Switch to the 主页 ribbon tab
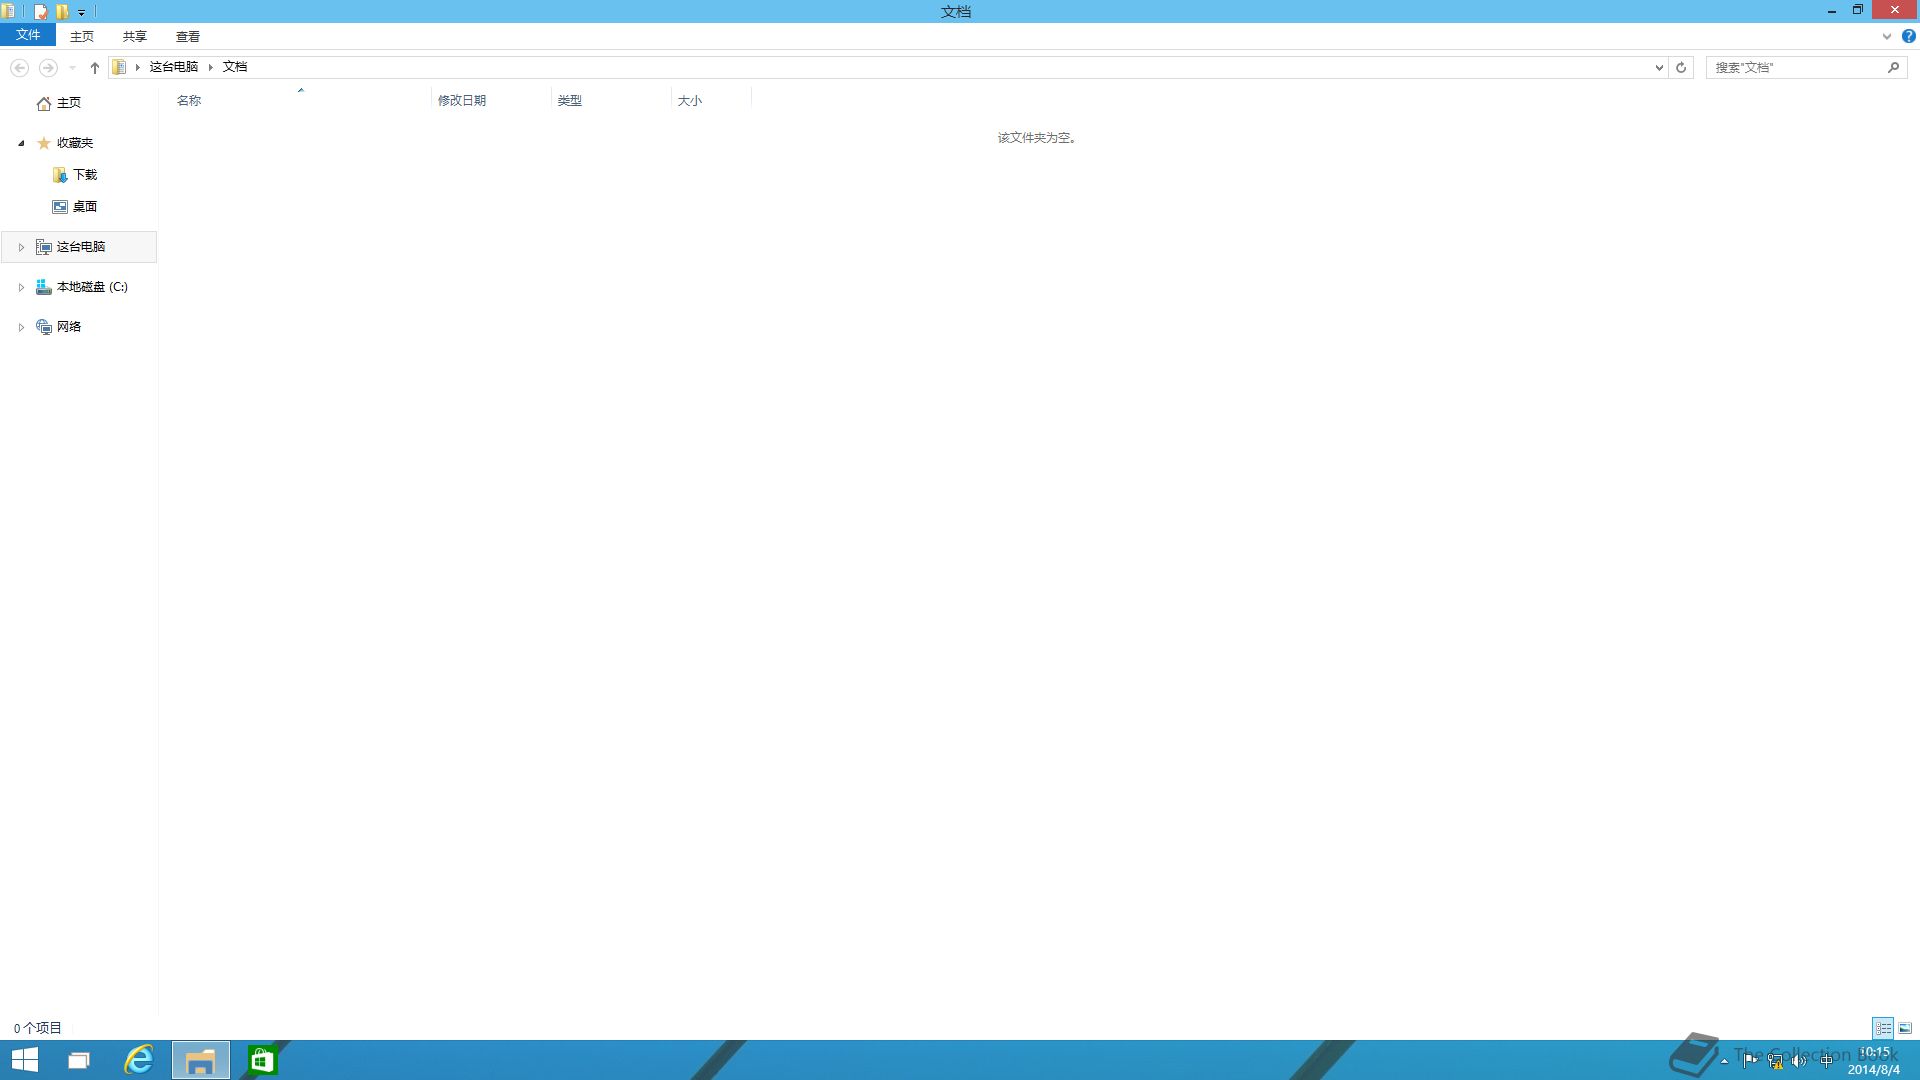1920x1080 pixels. [82, 36]
